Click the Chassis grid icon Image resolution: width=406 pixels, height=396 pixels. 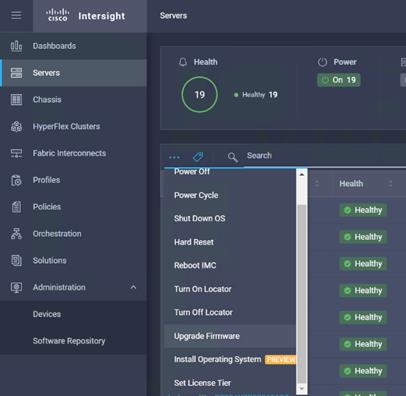coord(16,100)
